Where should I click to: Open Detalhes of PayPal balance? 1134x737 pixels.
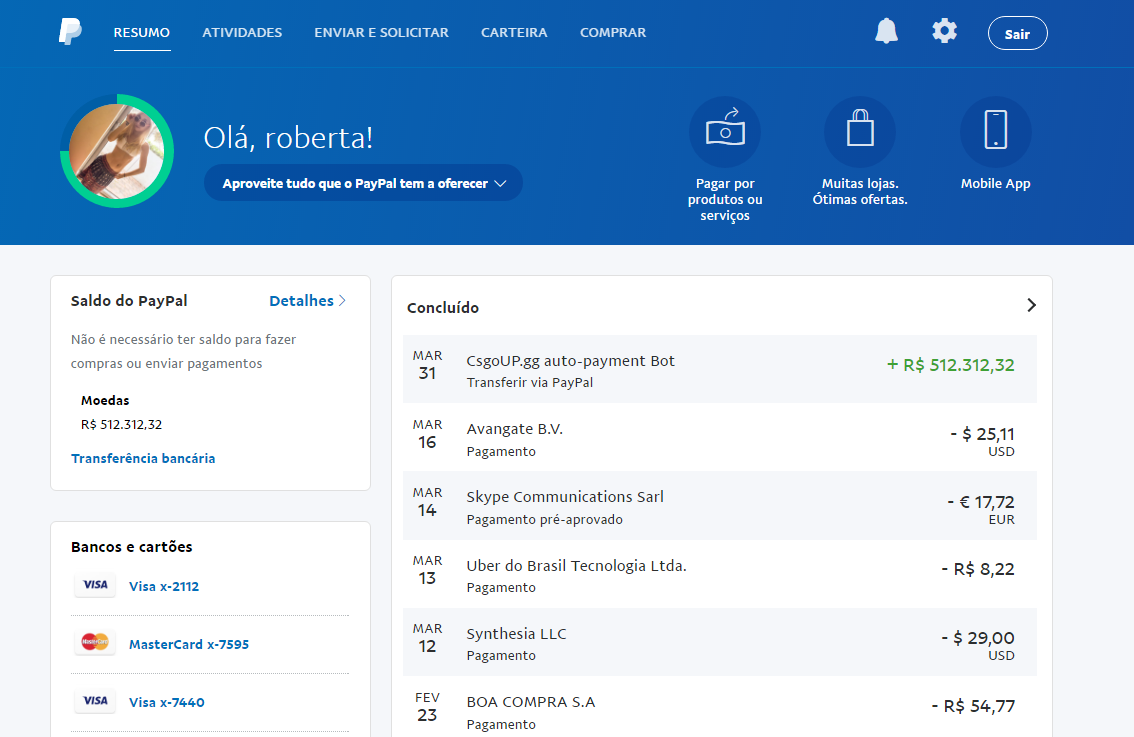[307, 301]
